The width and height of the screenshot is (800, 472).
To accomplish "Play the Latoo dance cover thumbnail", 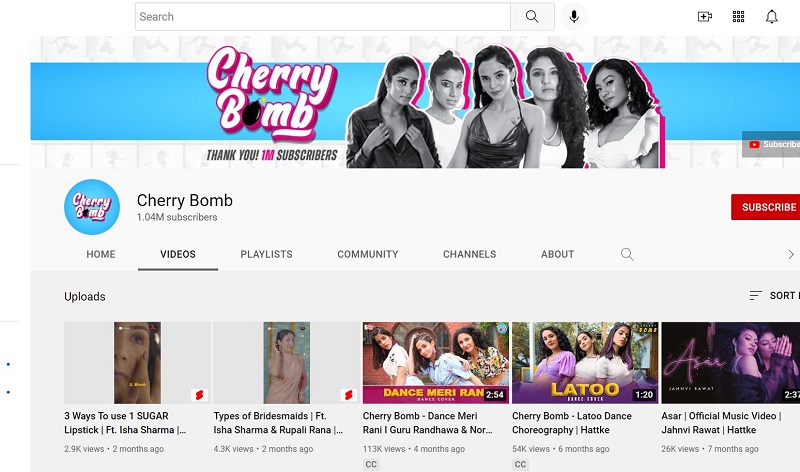I will (585, 362).
